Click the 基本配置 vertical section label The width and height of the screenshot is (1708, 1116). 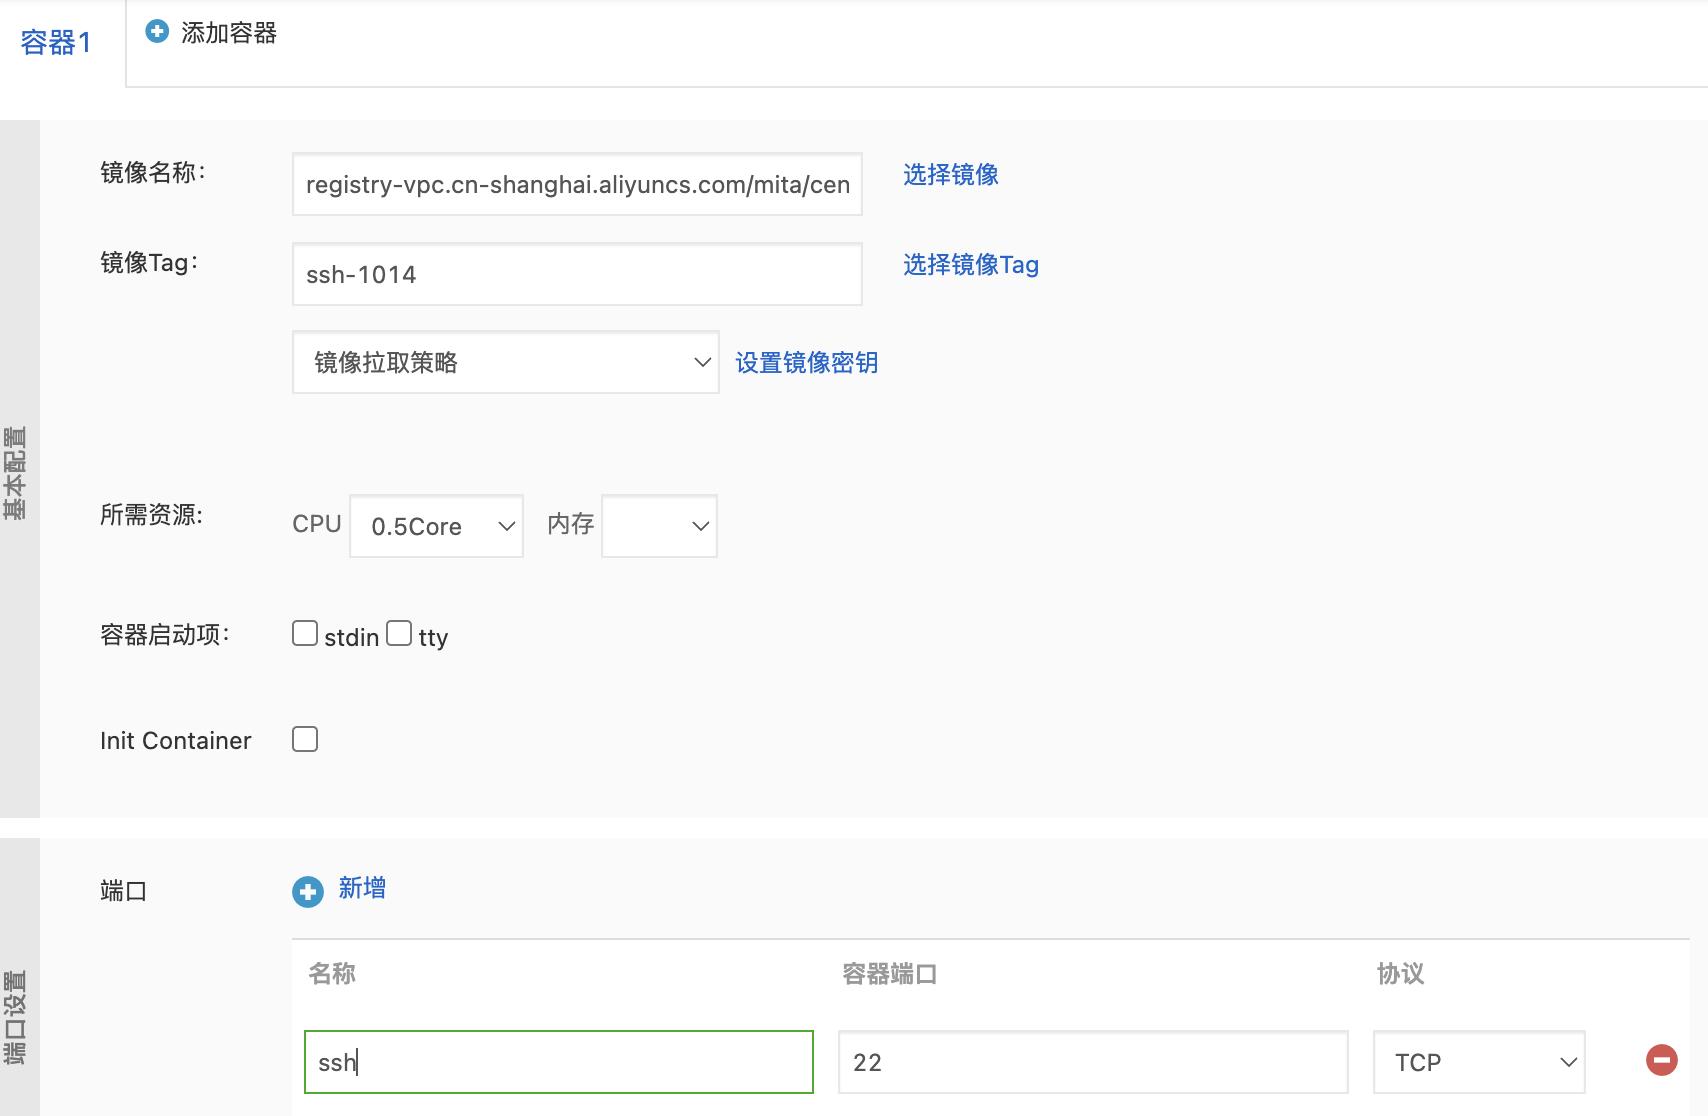click(x=16, y=473)
